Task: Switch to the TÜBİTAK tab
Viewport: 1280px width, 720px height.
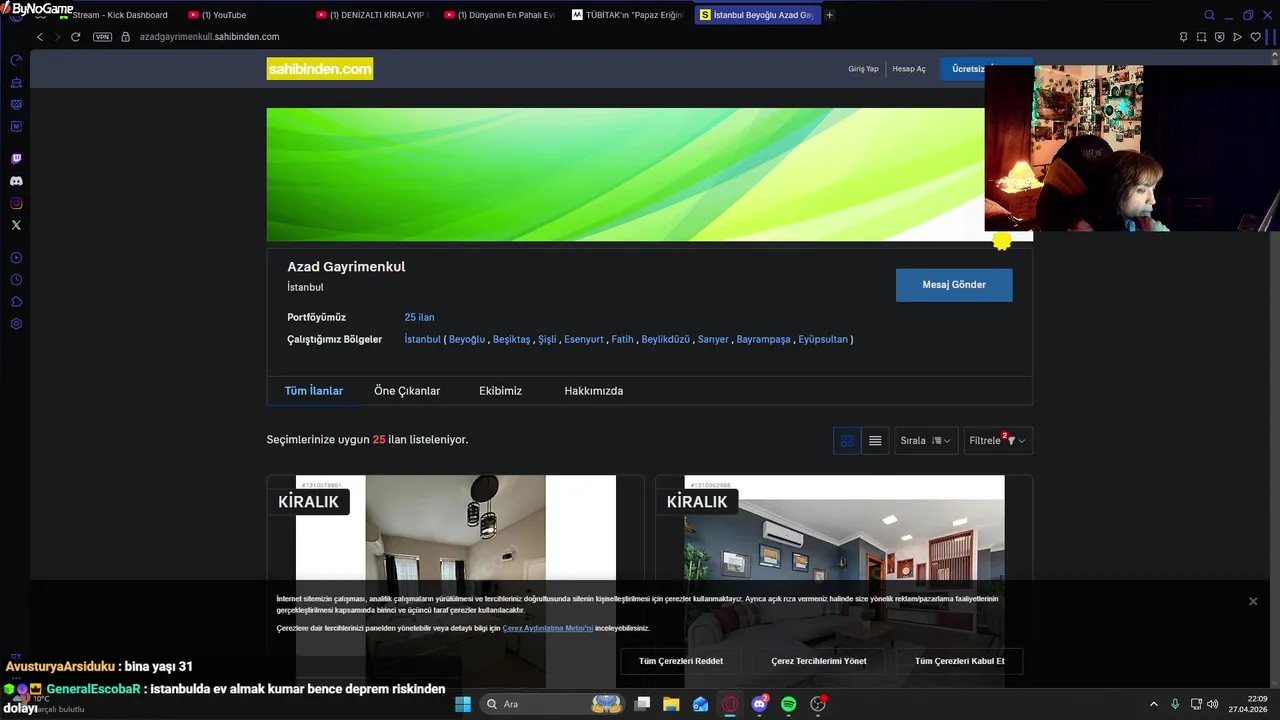Action: pyautogui.click(x=629, y=15)
